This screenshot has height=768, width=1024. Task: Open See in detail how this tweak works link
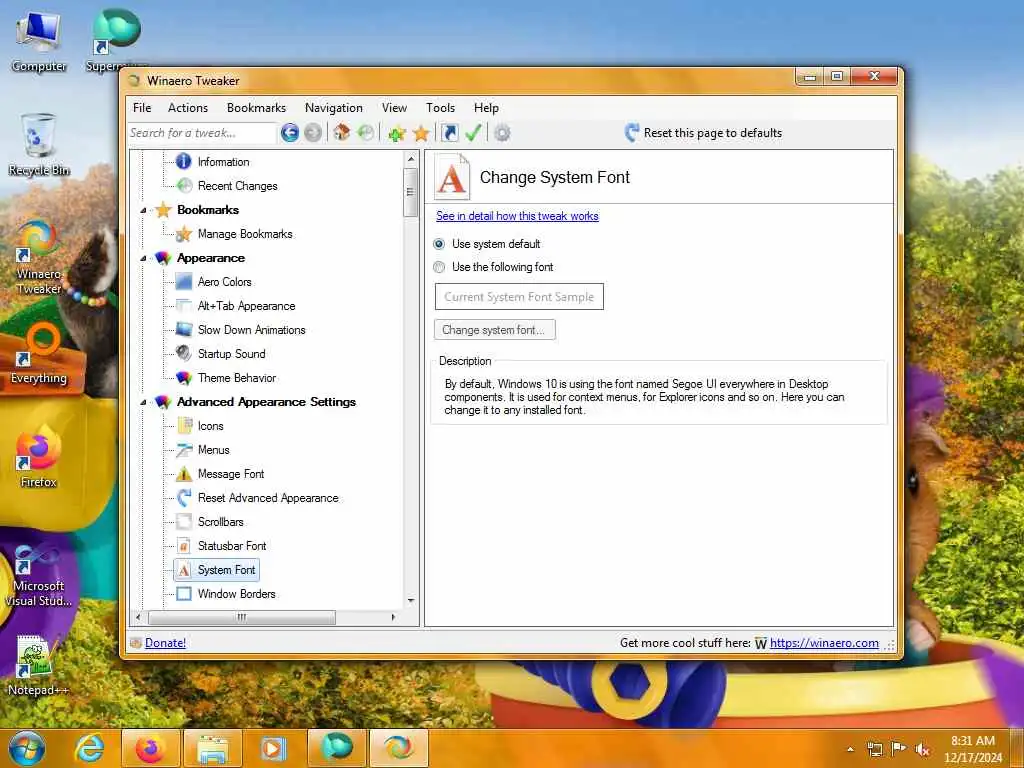point(517,216)
